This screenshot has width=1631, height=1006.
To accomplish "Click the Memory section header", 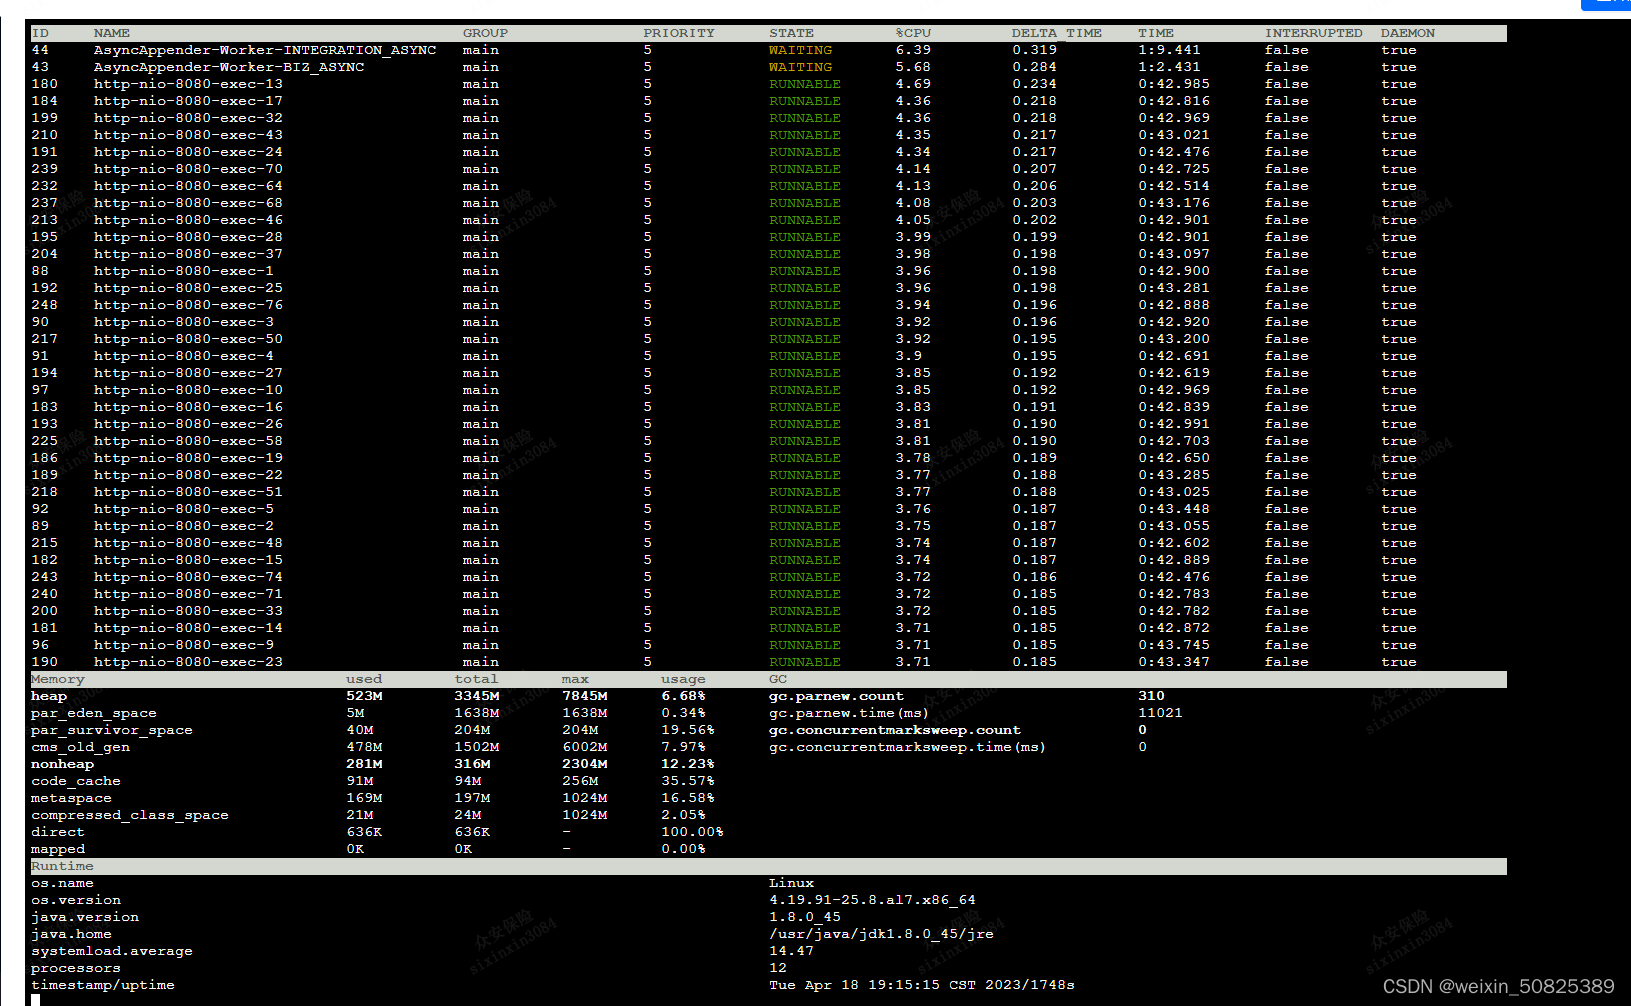I will point(58,679).
